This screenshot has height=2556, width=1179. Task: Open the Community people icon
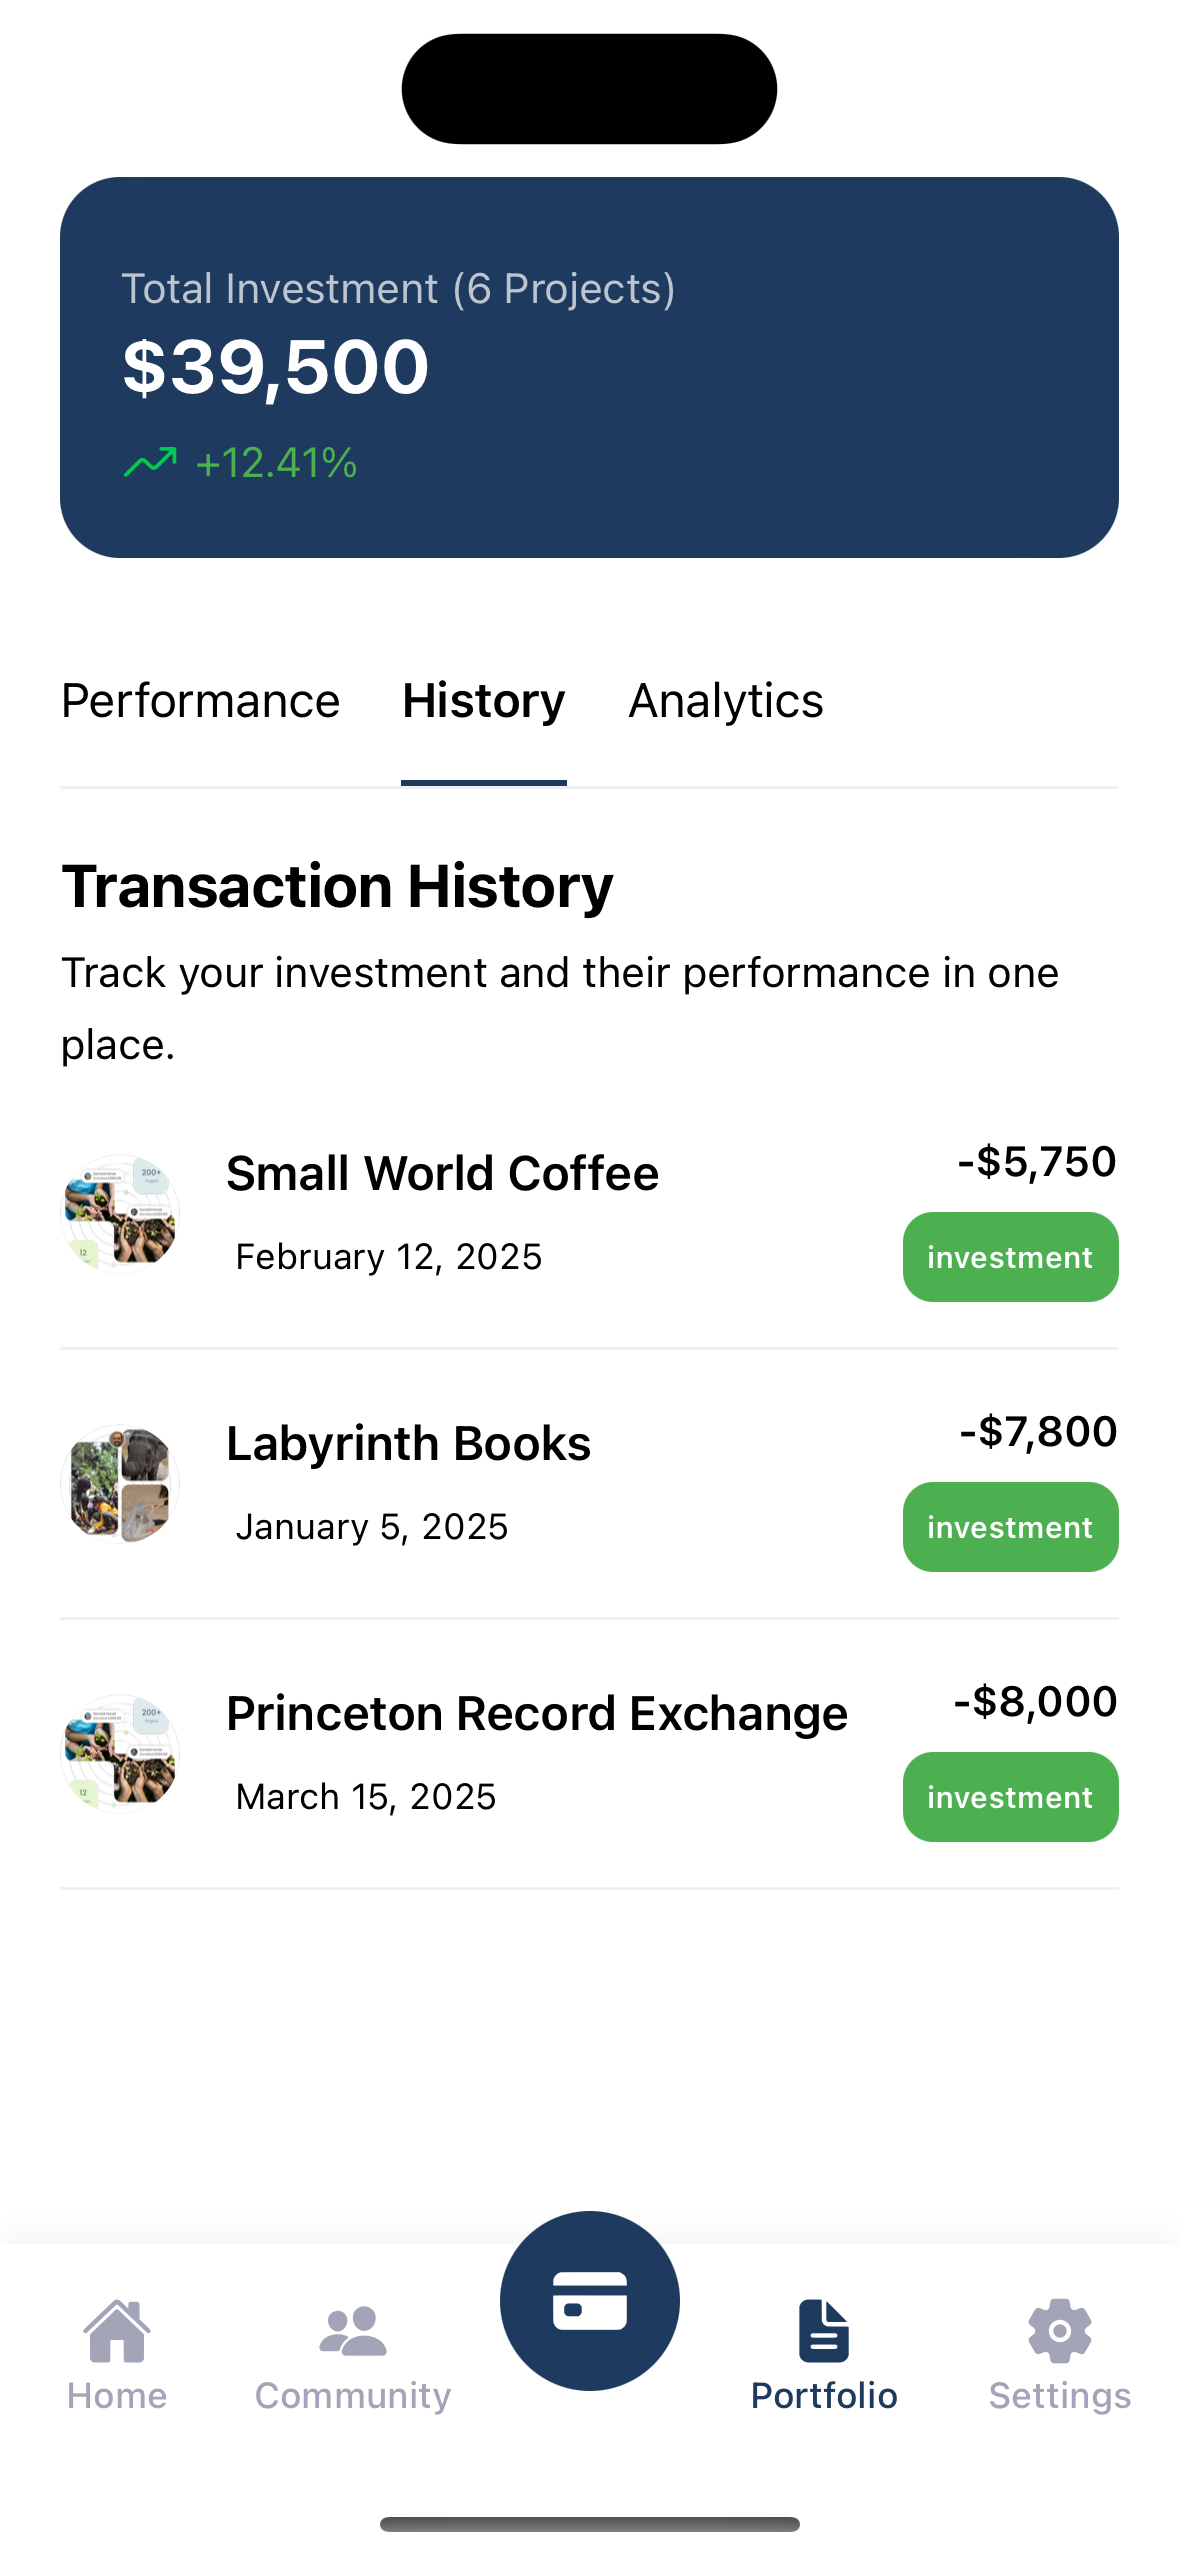coord(352,2330)
